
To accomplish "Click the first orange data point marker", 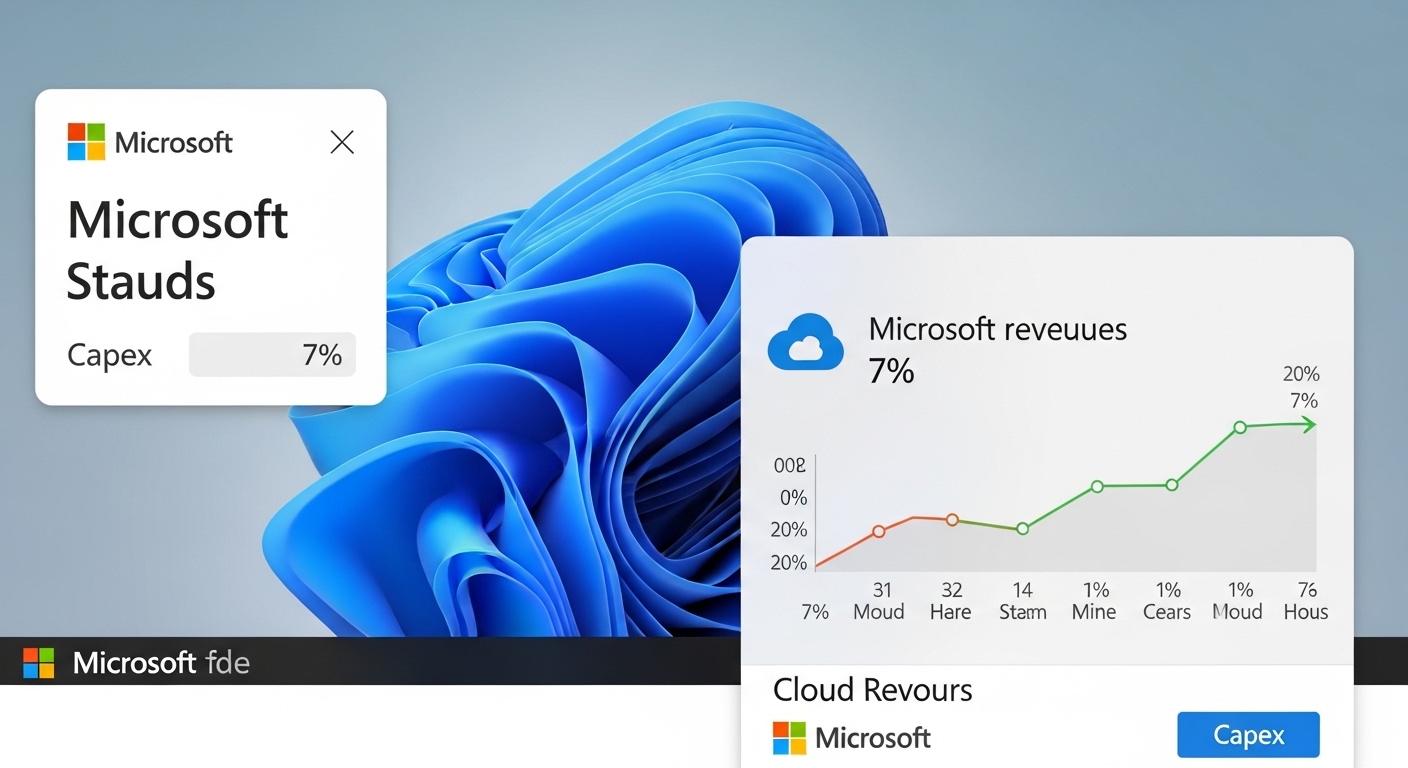I will [879, 531].
